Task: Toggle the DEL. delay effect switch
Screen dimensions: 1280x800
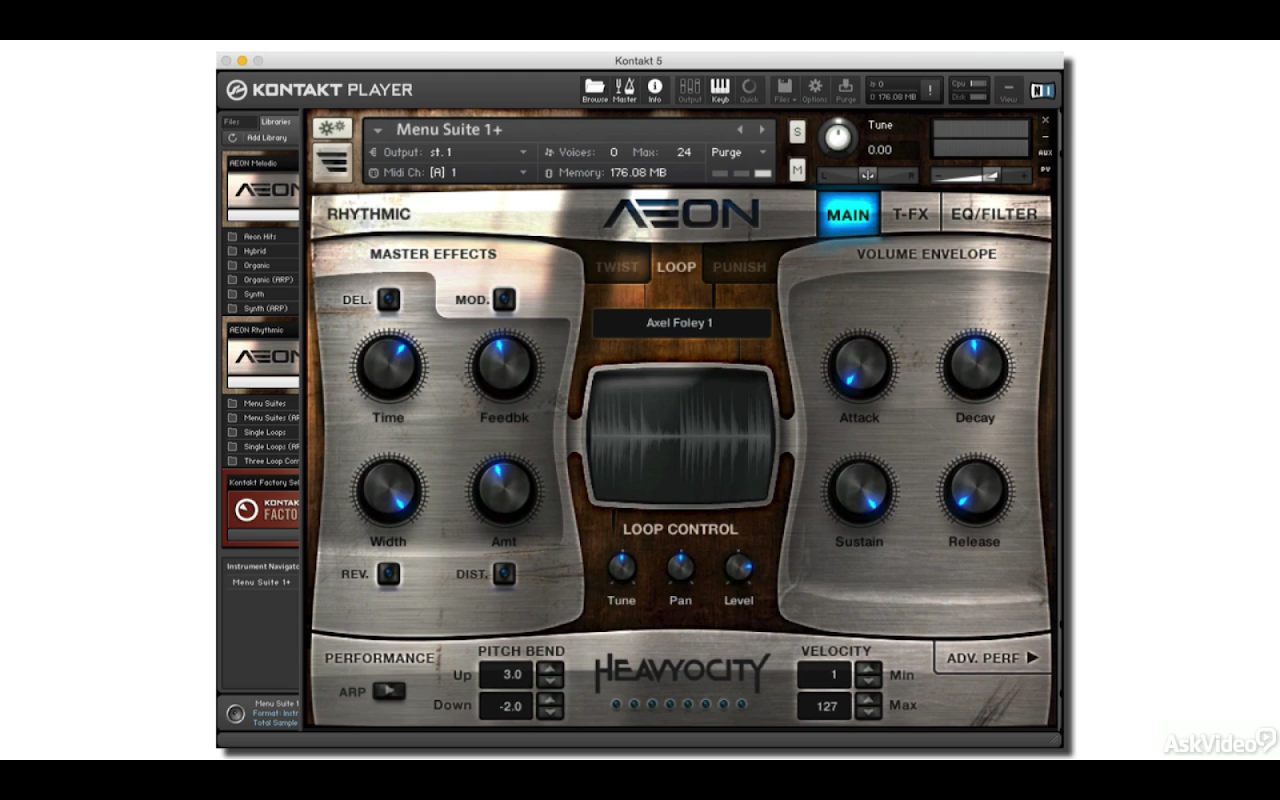Action: (x=388, y=299)
